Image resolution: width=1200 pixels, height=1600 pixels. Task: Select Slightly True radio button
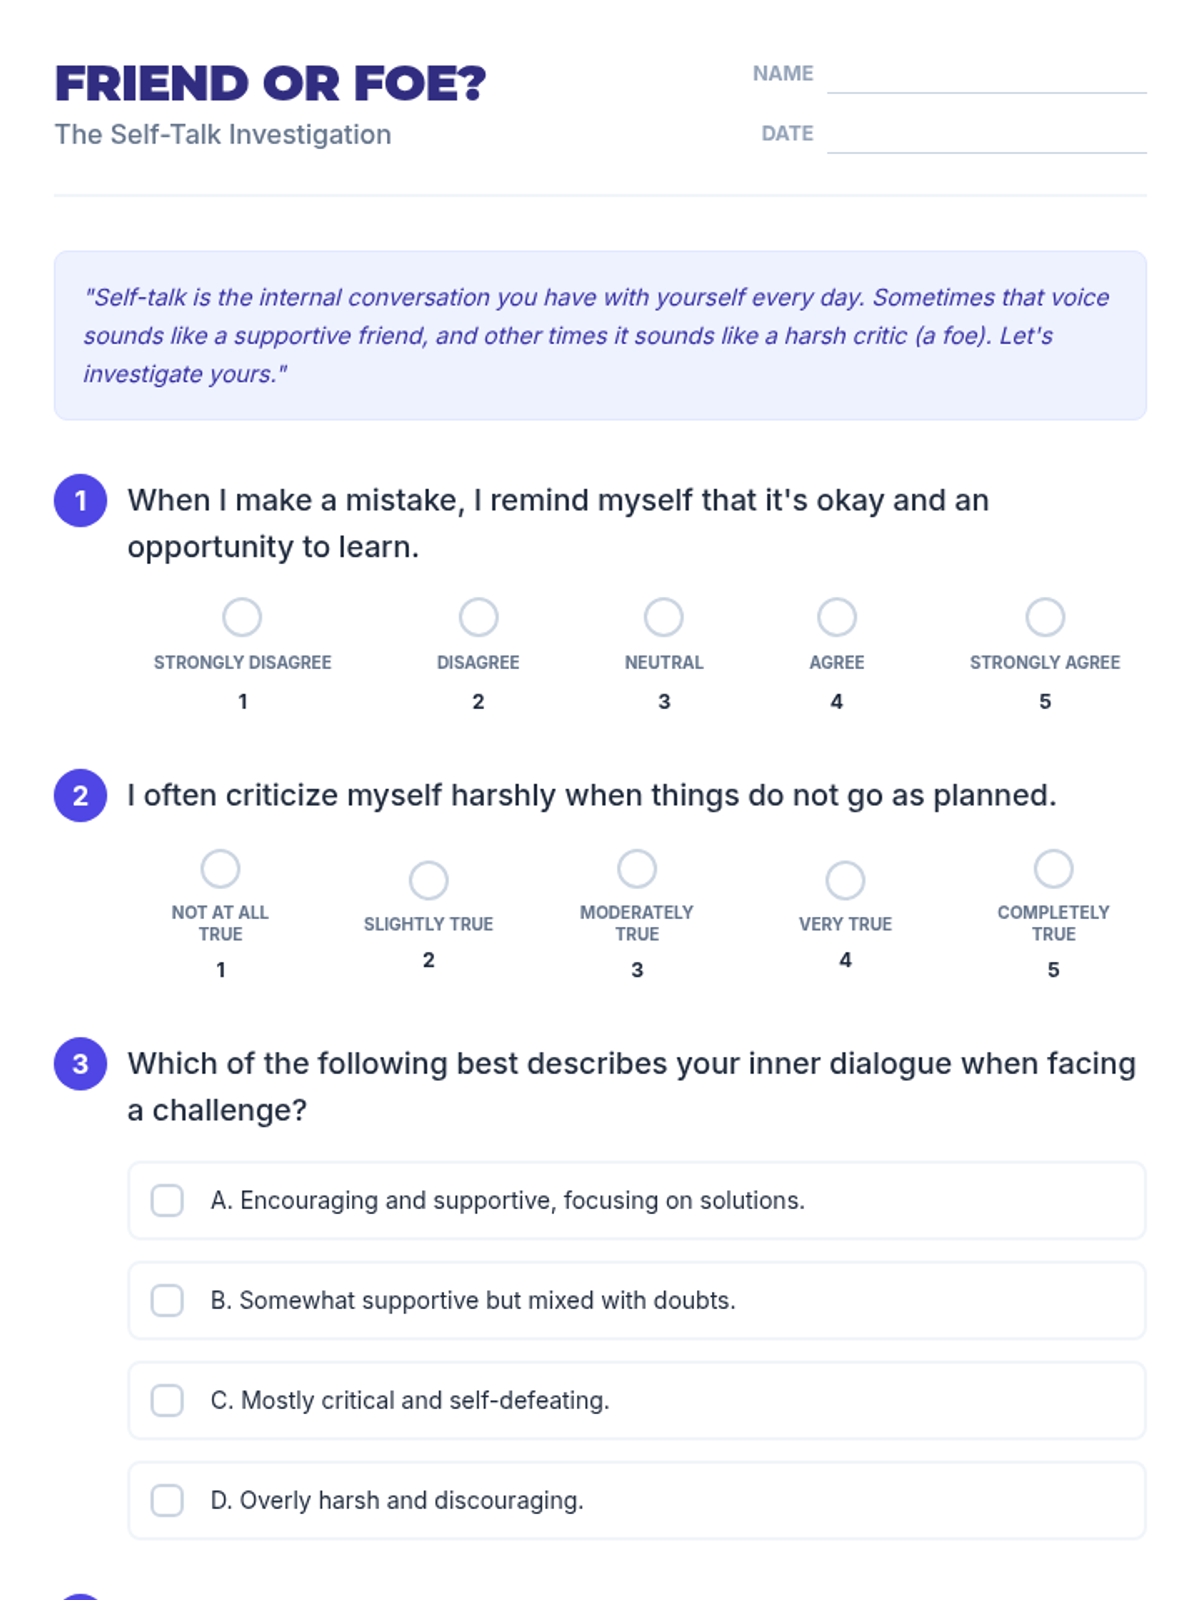click(428, 880)
